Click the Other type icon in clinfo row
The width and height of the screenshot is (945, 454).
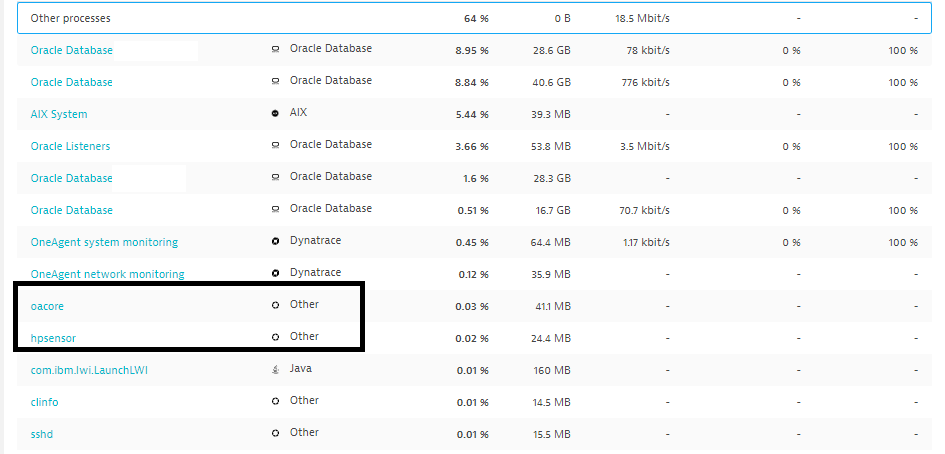[x=275, y=402]
